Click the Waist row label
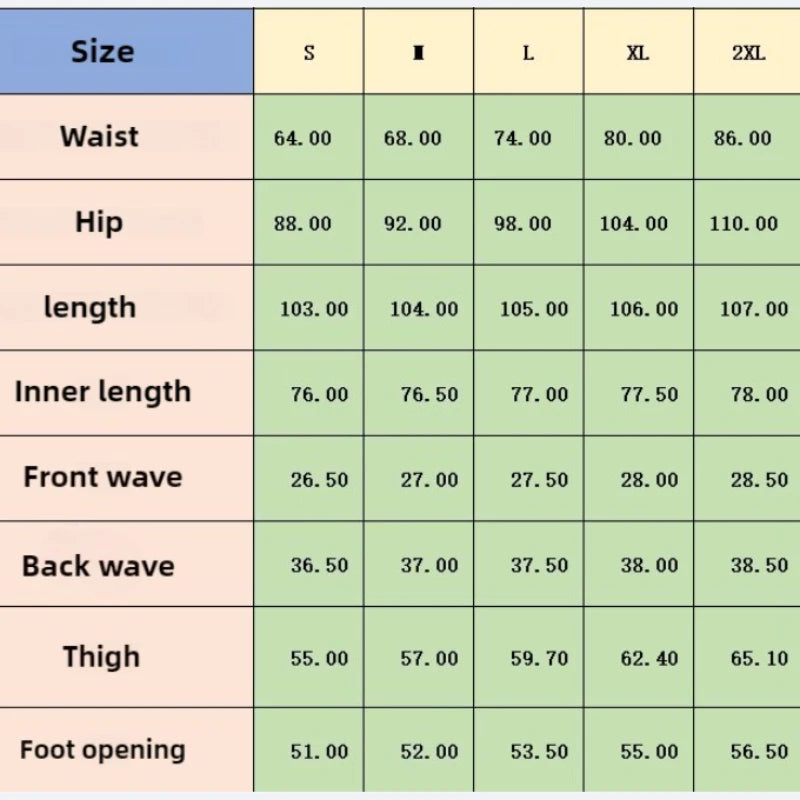Image resolution: width=800 pixels, height=800 pixels. (x=99, y=137)
